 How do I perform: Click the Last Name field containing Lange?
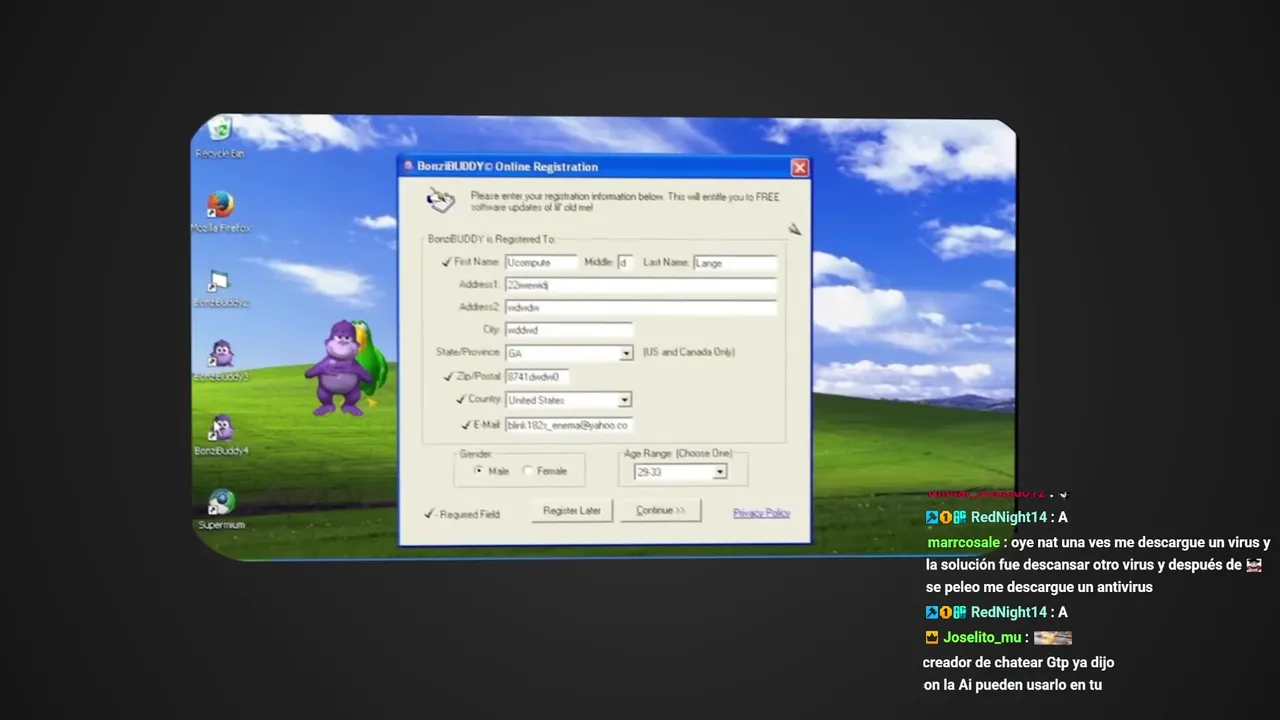tap(735, 263)
